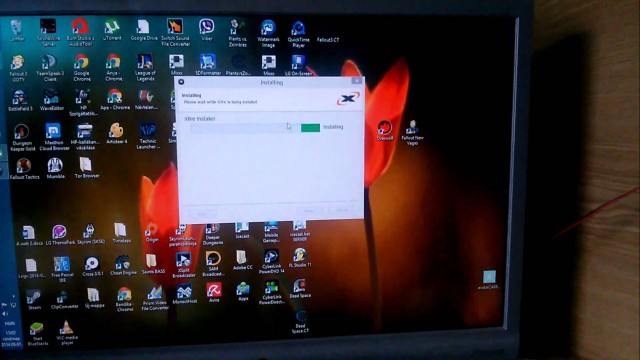
Task: Click the green installing progress bar
Action: tap(310, 128)
